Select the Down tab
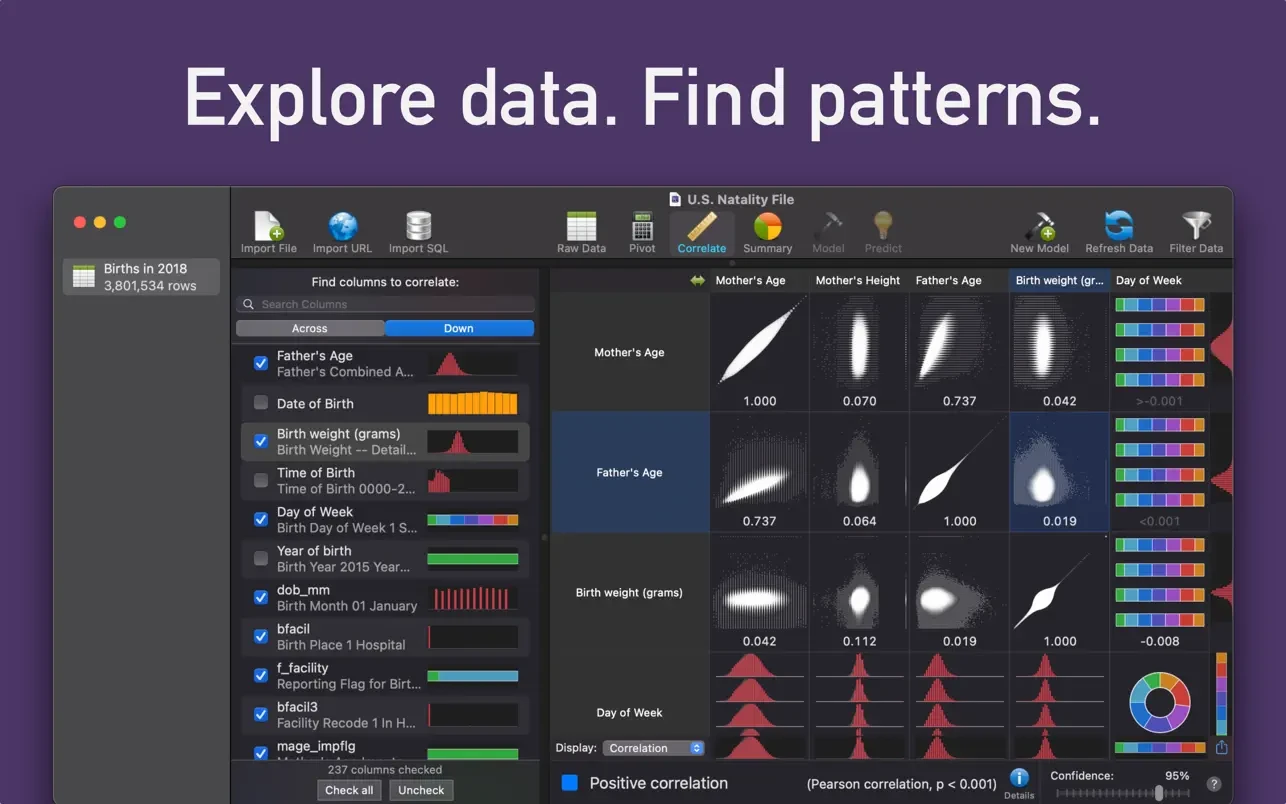 [x=459, y=328]
